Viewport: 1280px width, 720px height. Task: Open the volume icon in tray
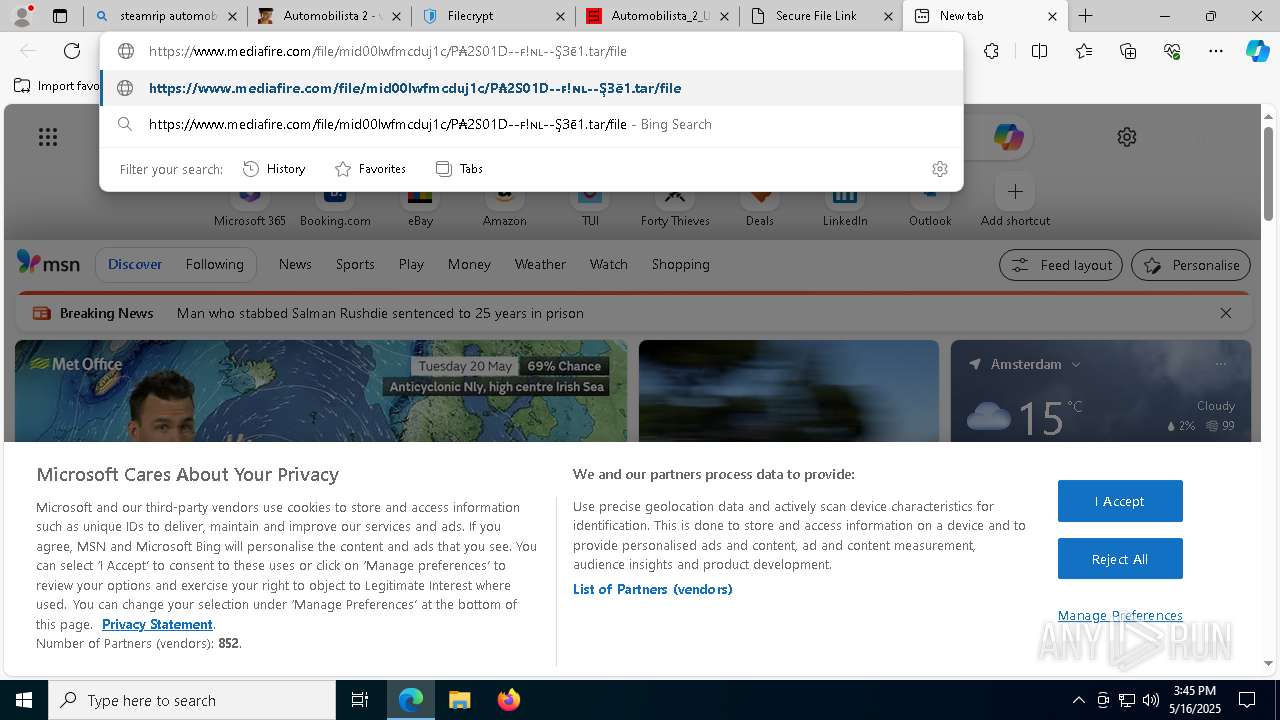[x=1150, y=700]
